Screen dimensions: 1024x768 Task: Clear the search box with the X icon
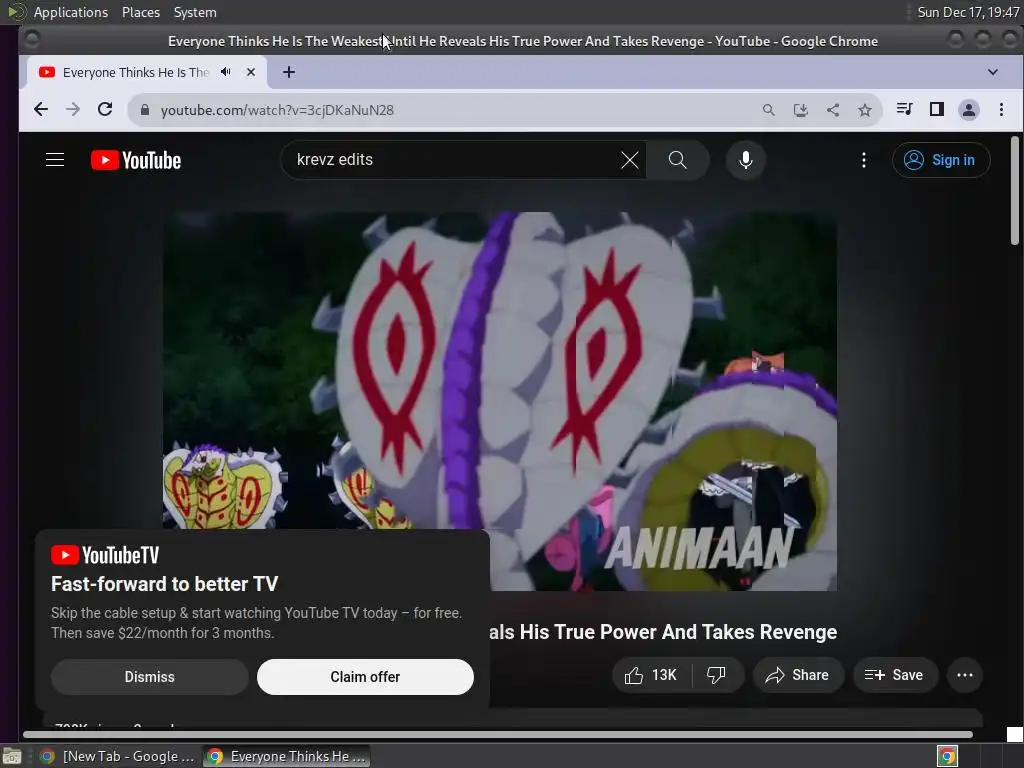tap(630, 160)
